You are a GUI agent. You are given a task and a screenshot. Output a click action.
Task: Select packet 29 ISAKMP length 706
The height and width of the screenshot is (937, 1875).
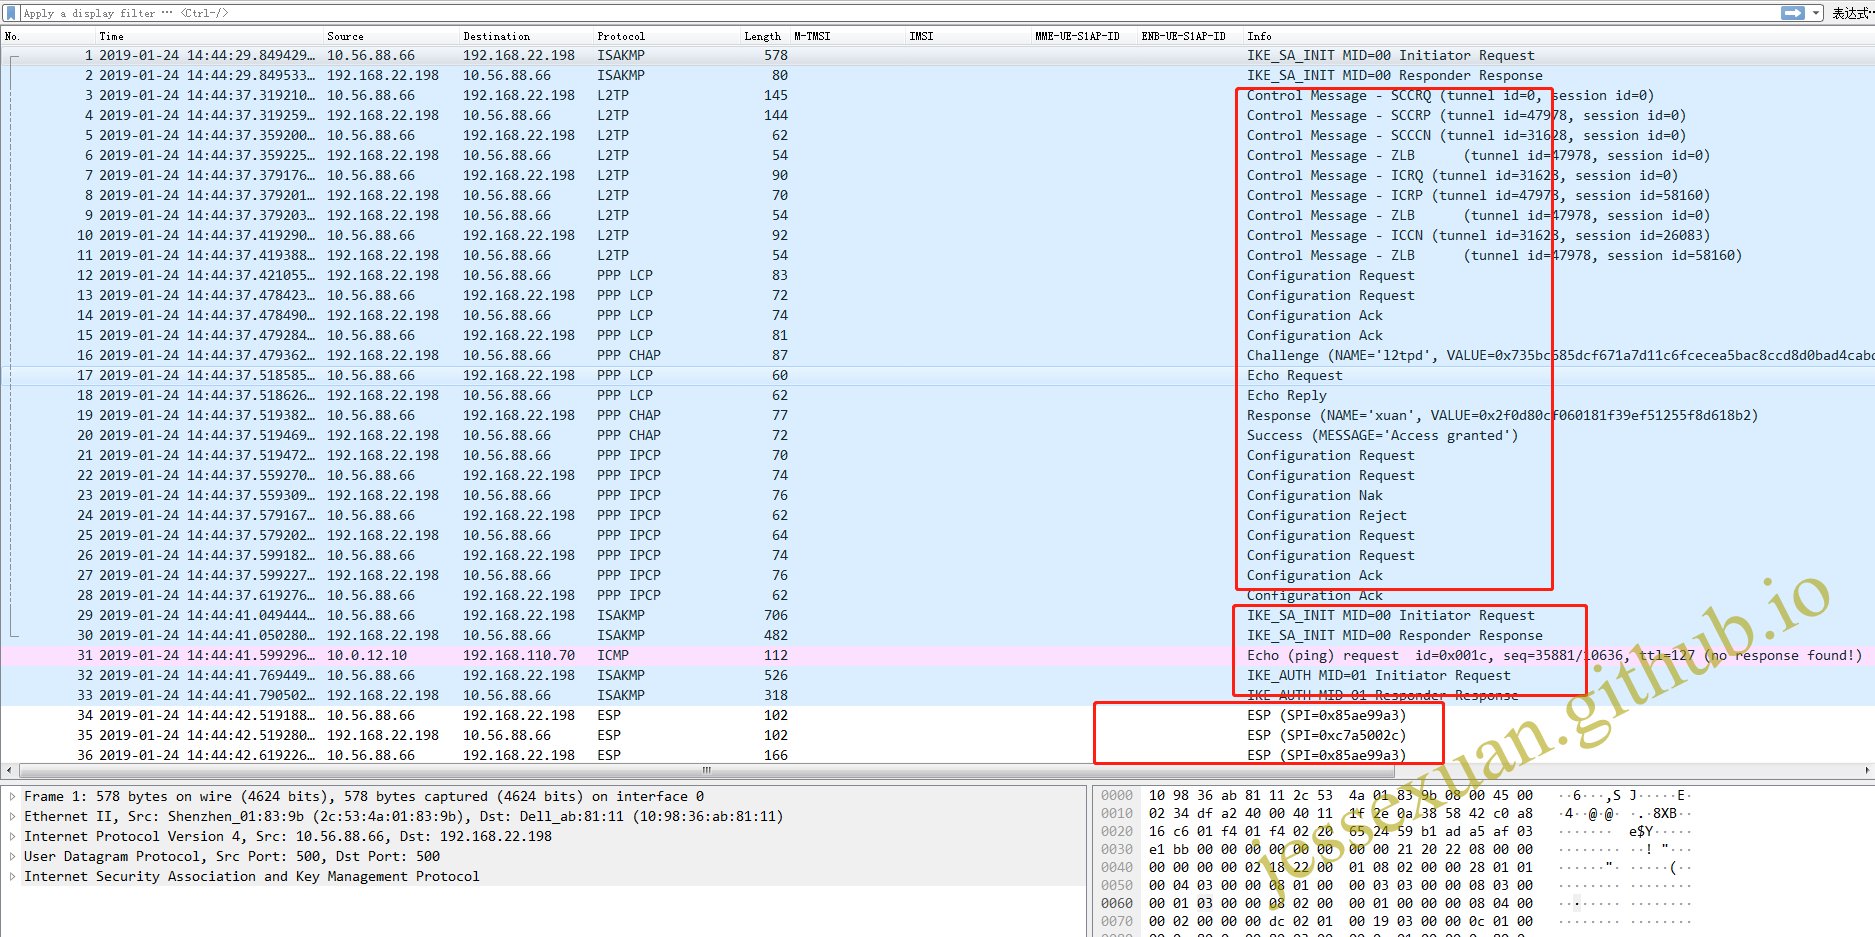[x=937, y=616]
